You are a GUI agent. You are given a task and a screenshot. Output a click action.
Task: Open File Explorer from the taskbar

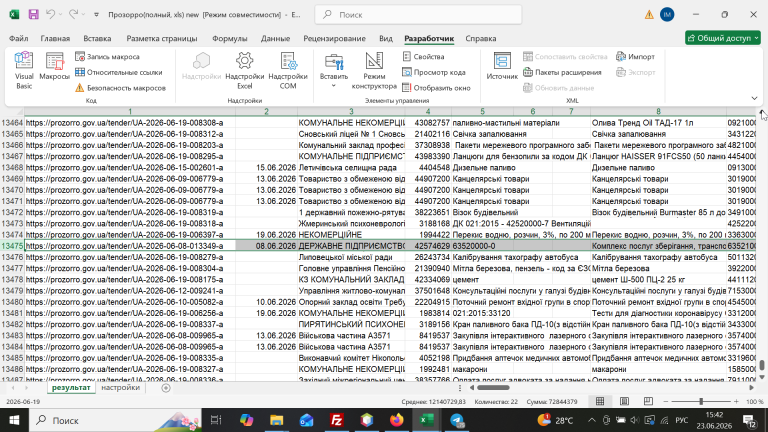tap(276, 420)
